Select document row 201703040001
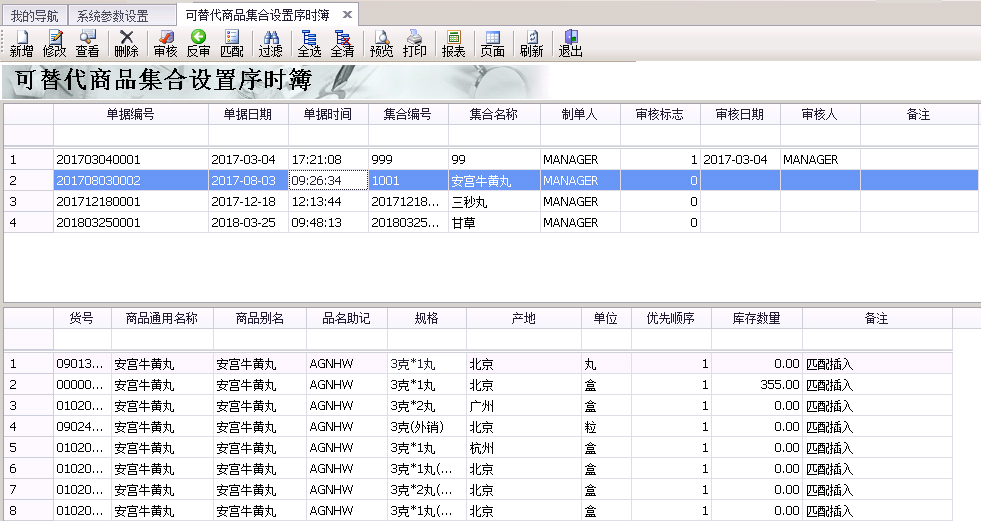The image size is (981, 521). click(x=490, y=159)
